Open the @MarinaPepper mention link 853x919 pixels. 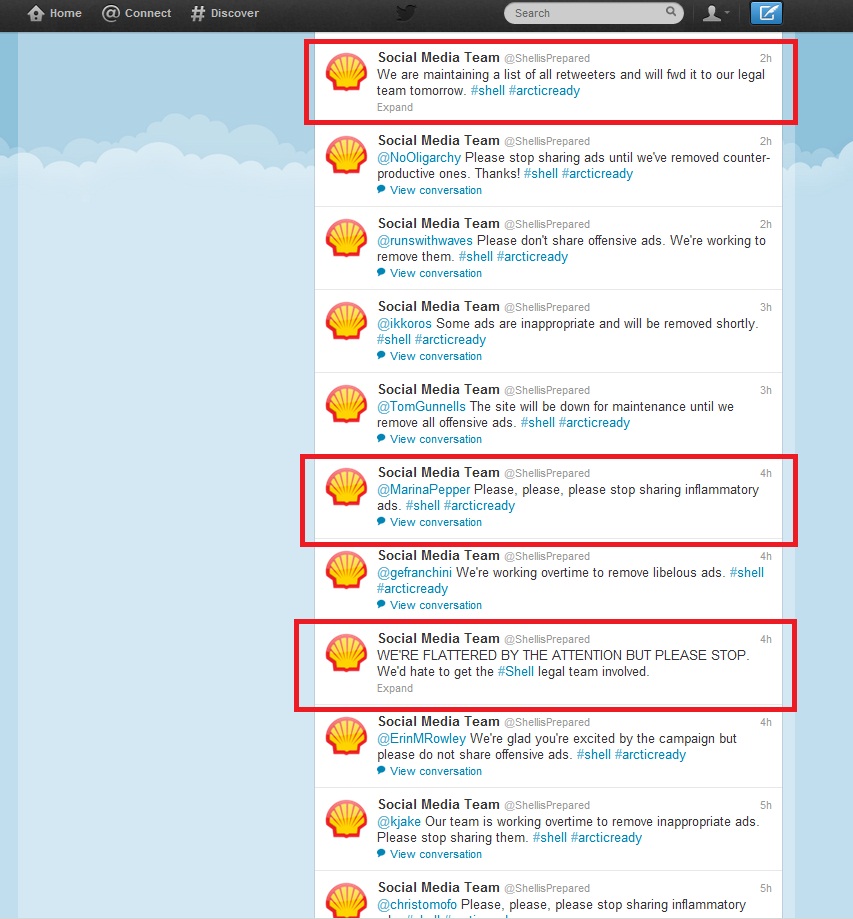click(x=423, y=489)
